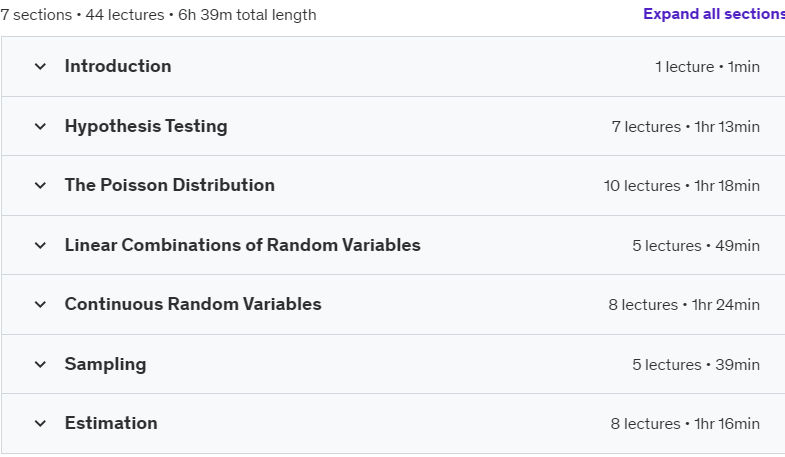Expand the Introduction section chevron

click(40, 67)
